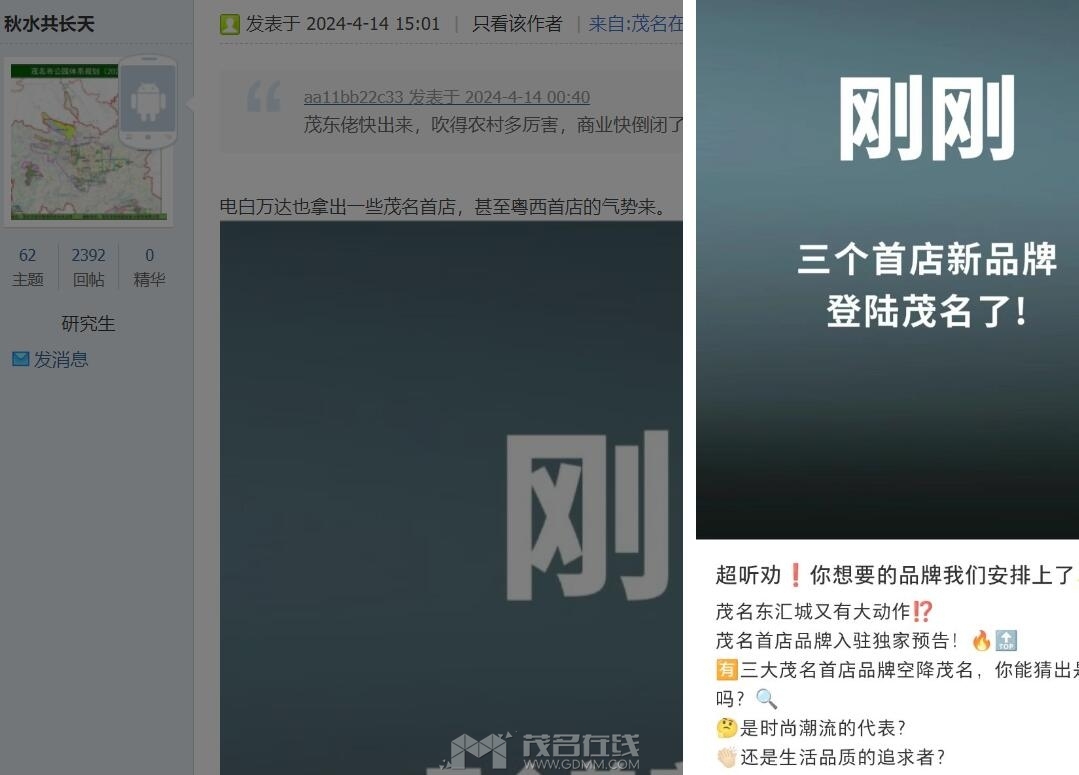The width and height of the screenshot is (1079, 775).
Task: Click the enlarged image headline 刚刚
Action: click(x=926, y=118)
